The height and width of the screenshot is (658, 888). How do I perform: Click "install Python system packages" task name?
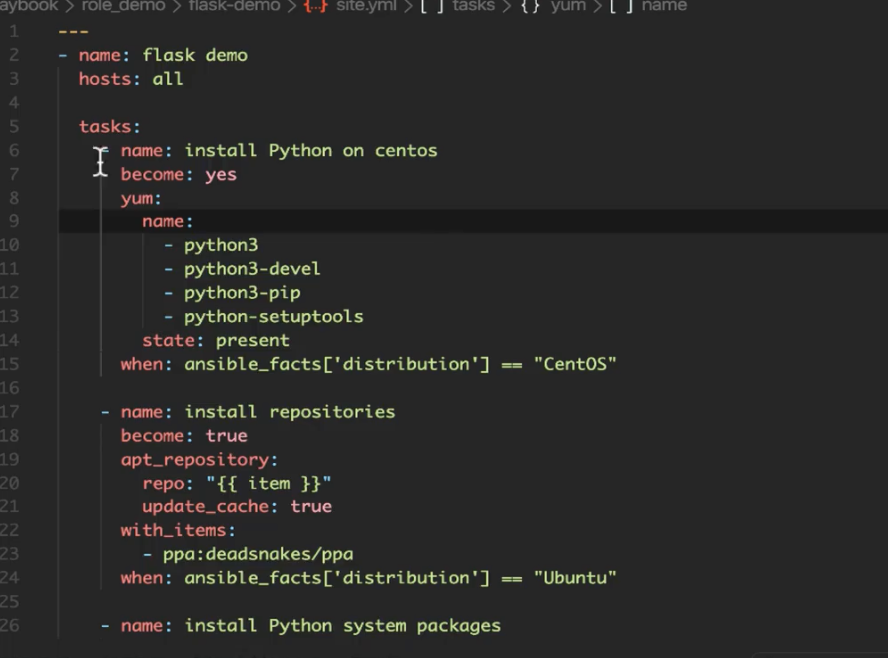(x=384, y=626)
